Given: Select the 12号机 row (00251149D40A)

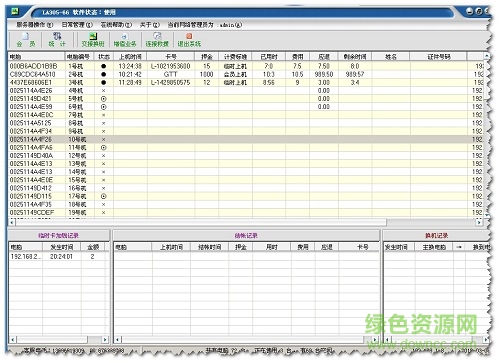Looking at the screenshot, I should tap(246, 155).
